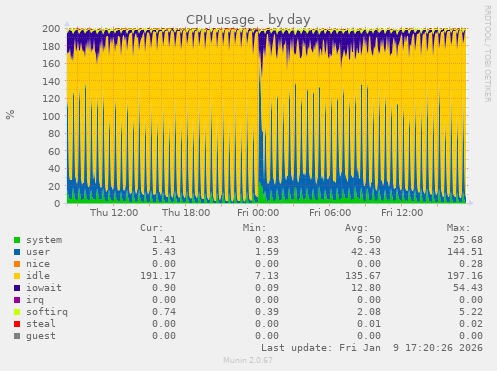
Task: Click softirq average value 2.08
Action: click(369, 312)
